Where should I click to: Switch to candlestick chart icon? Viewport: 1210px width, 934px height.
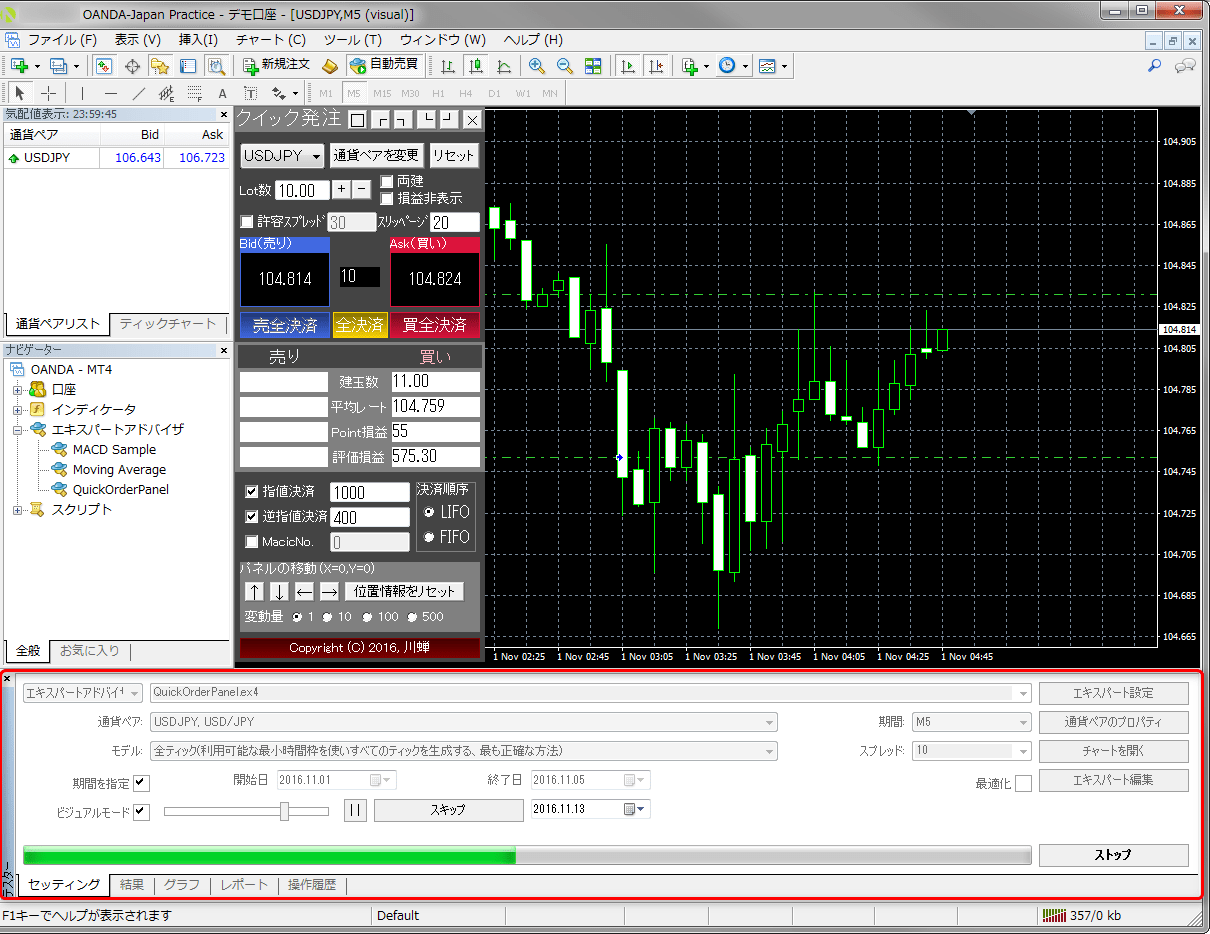coord(477,66)
